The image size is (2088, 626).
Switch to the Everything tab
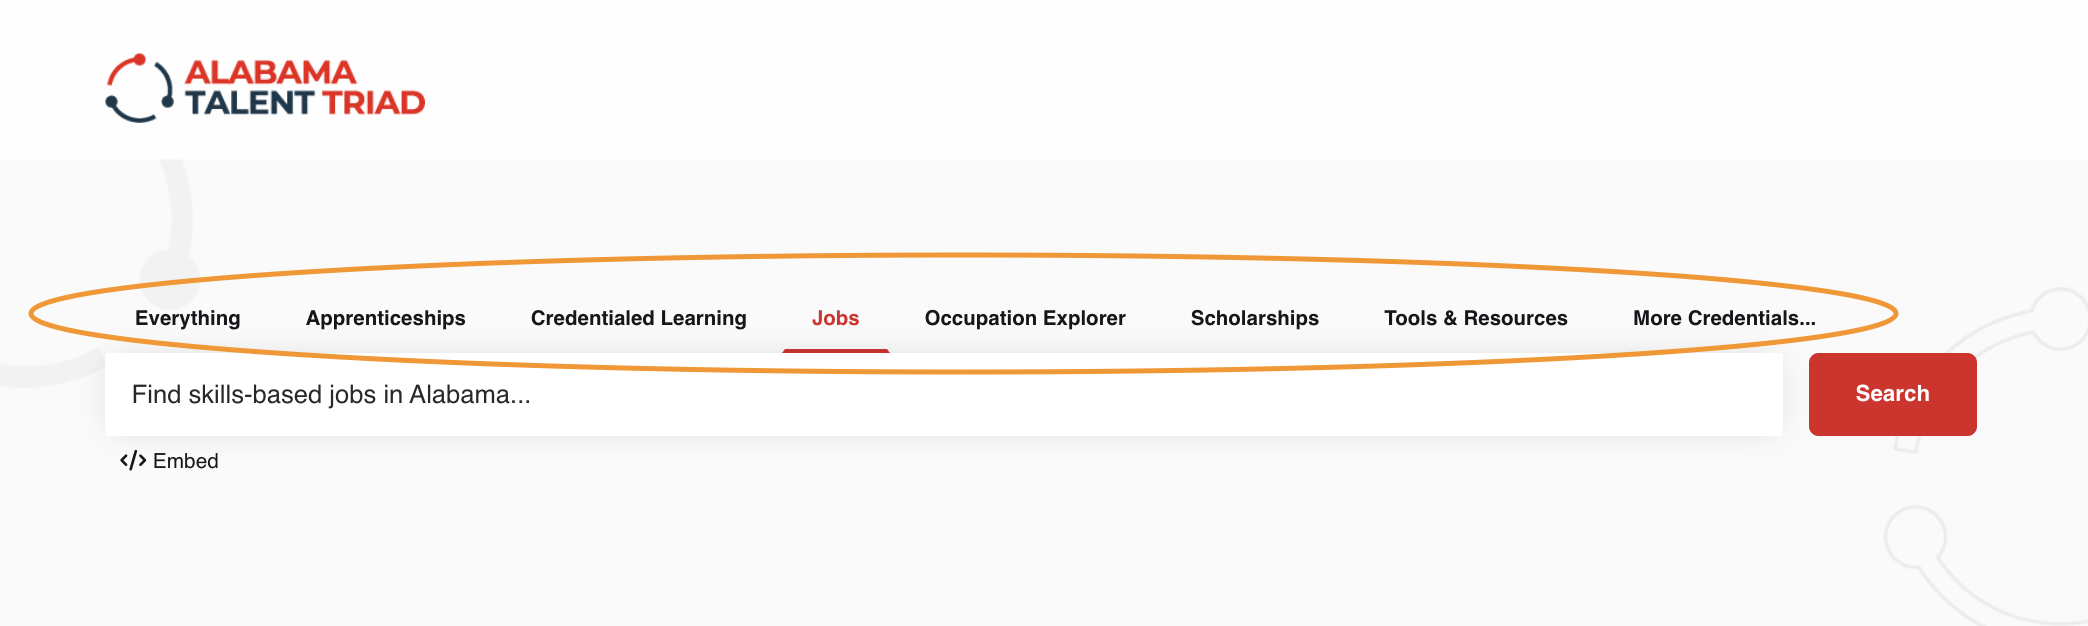(188, 318)
